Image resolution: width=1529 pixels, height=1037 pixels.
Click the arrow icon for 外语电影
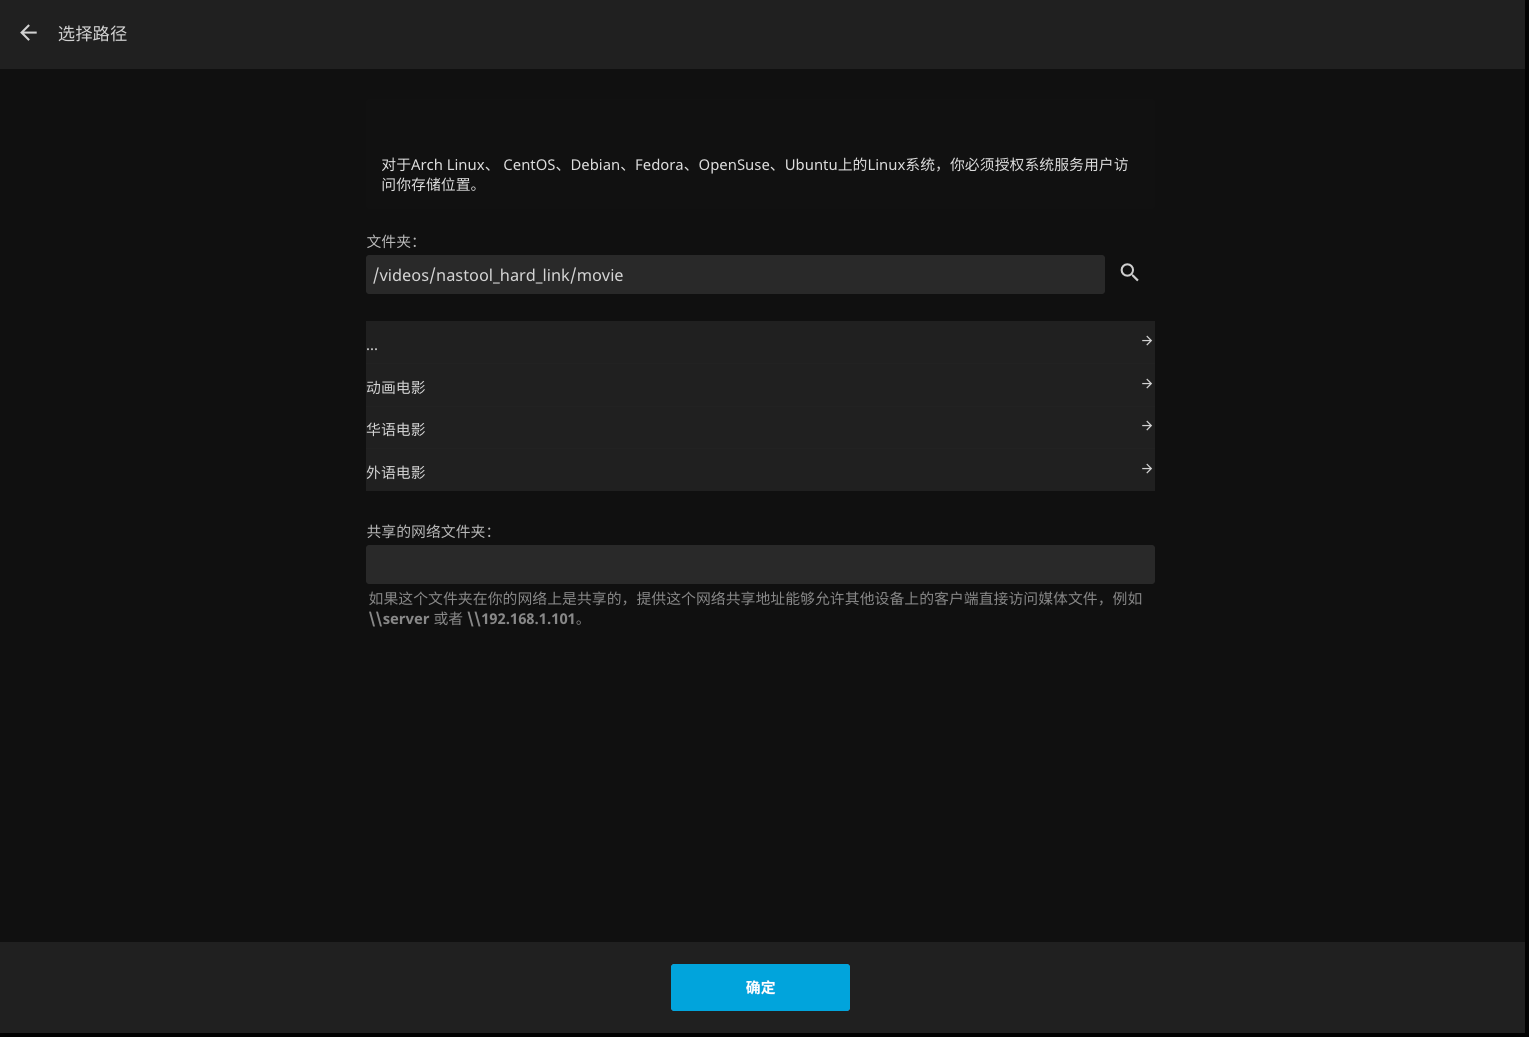point(1146,469)
